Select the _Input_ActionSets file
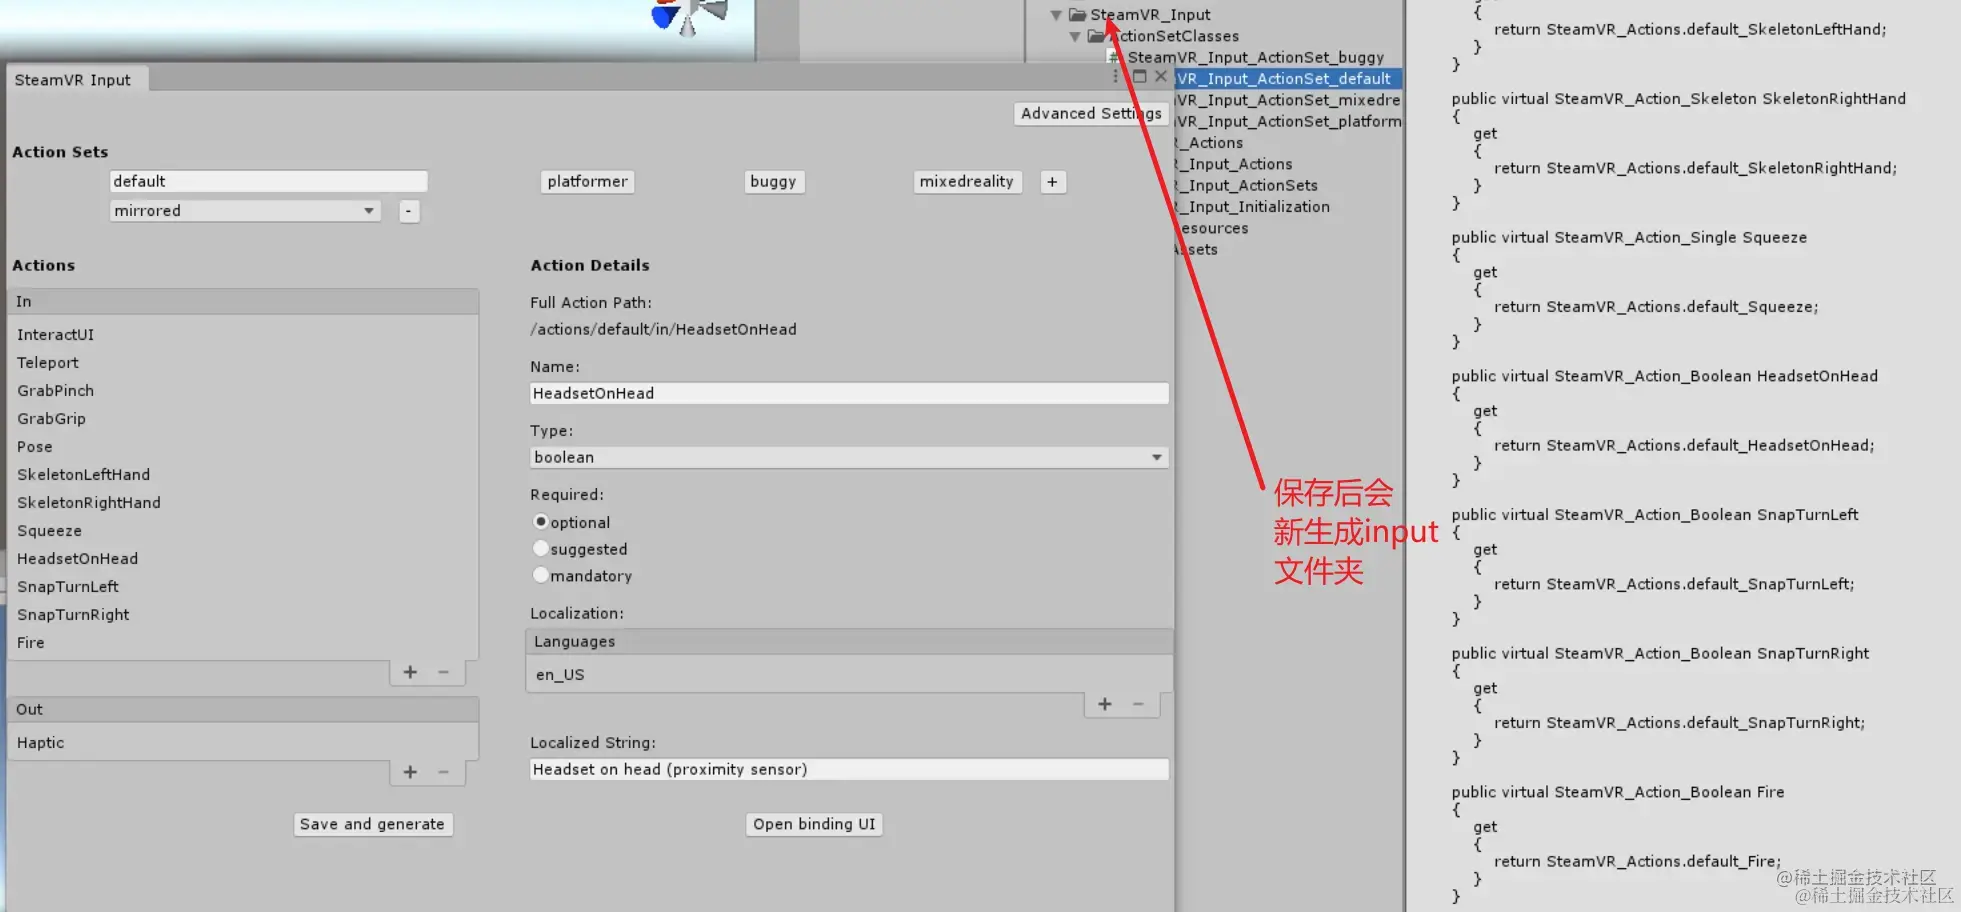 click(1247, 186)
